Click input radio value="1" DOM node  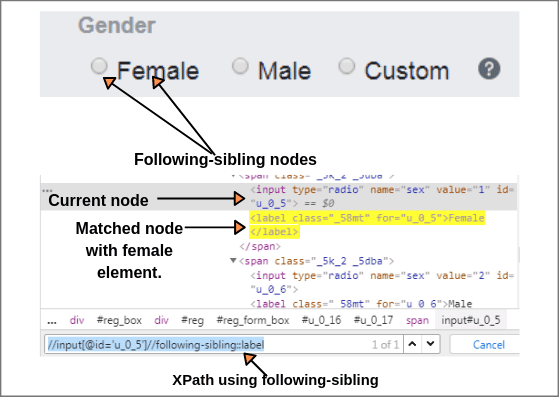coord(382,196)
